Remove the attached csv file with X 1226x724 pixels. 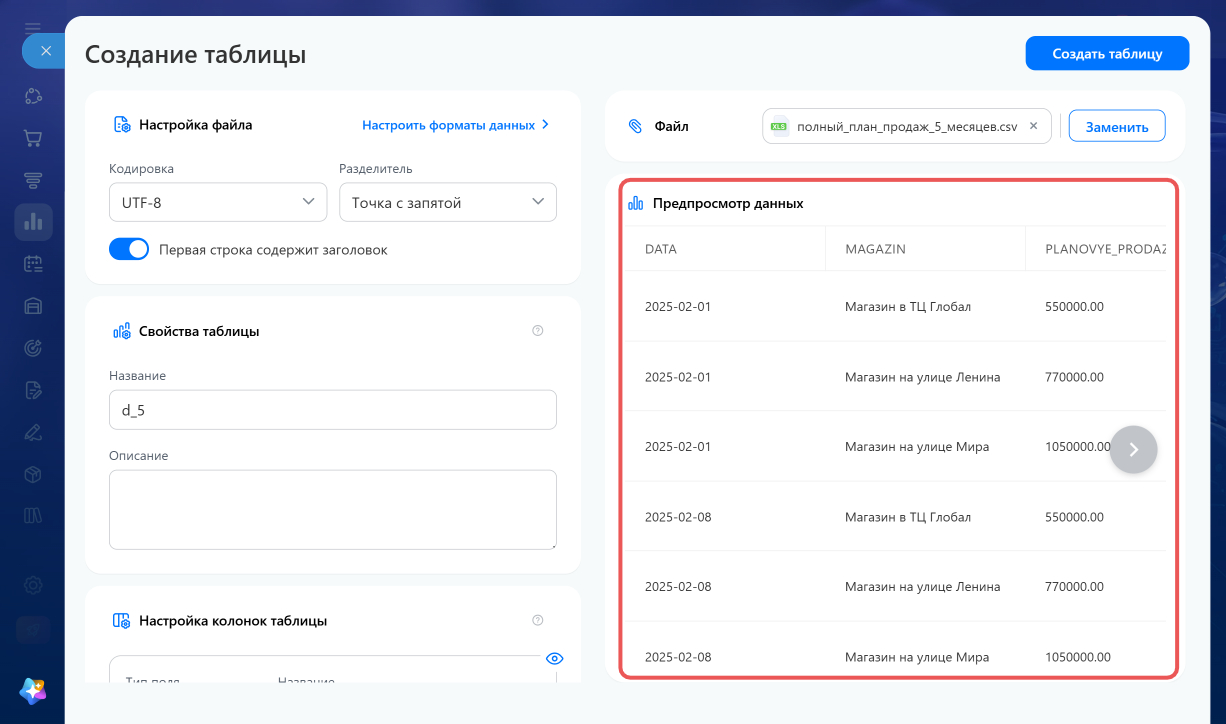[1034, 126]
